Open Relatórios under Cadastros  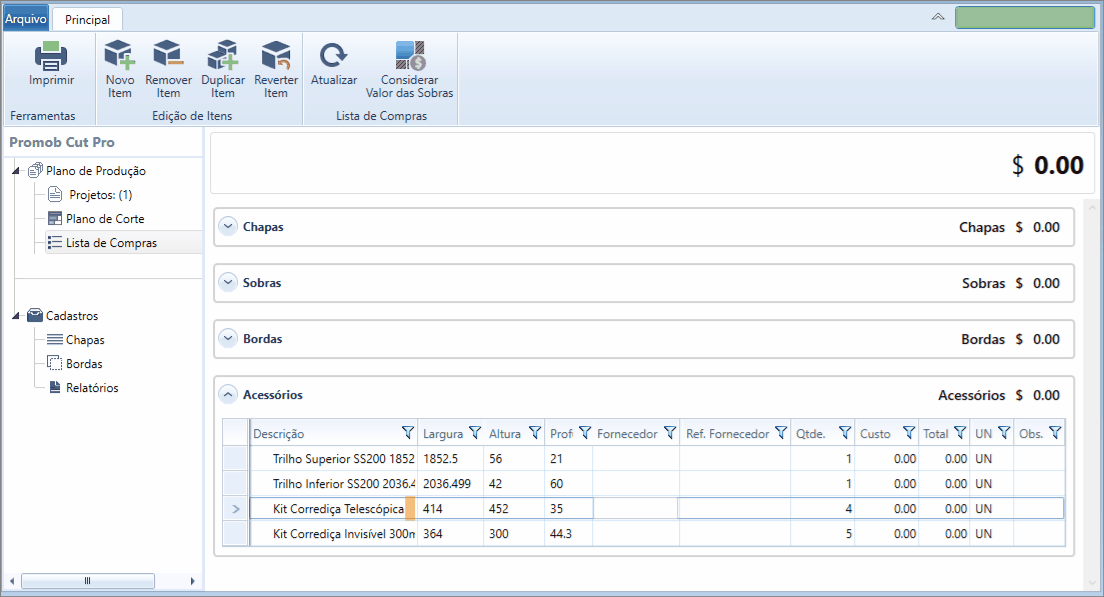click(92, 388)
